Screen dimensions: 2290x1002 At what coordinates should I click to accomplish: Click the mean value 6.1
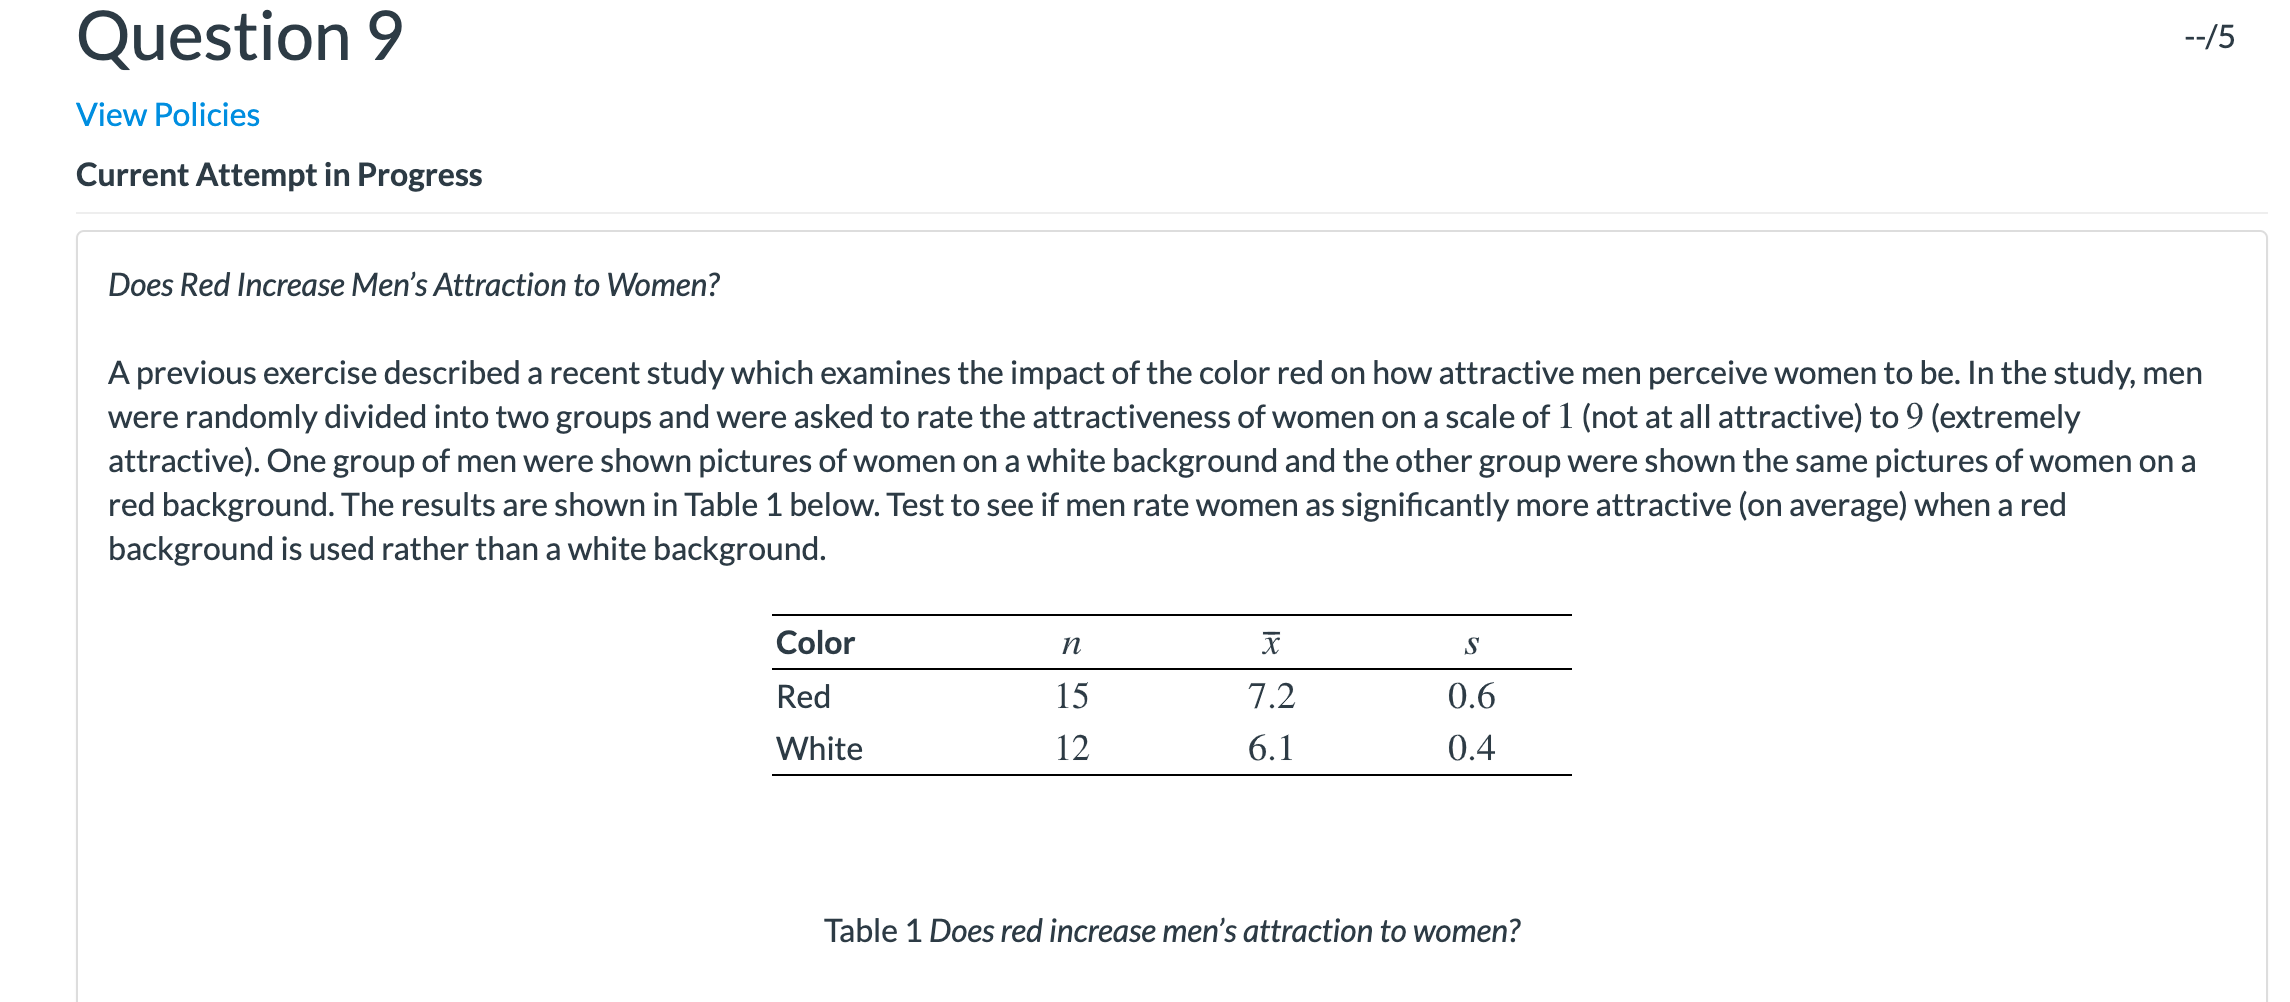click(x=1271, y=748)
